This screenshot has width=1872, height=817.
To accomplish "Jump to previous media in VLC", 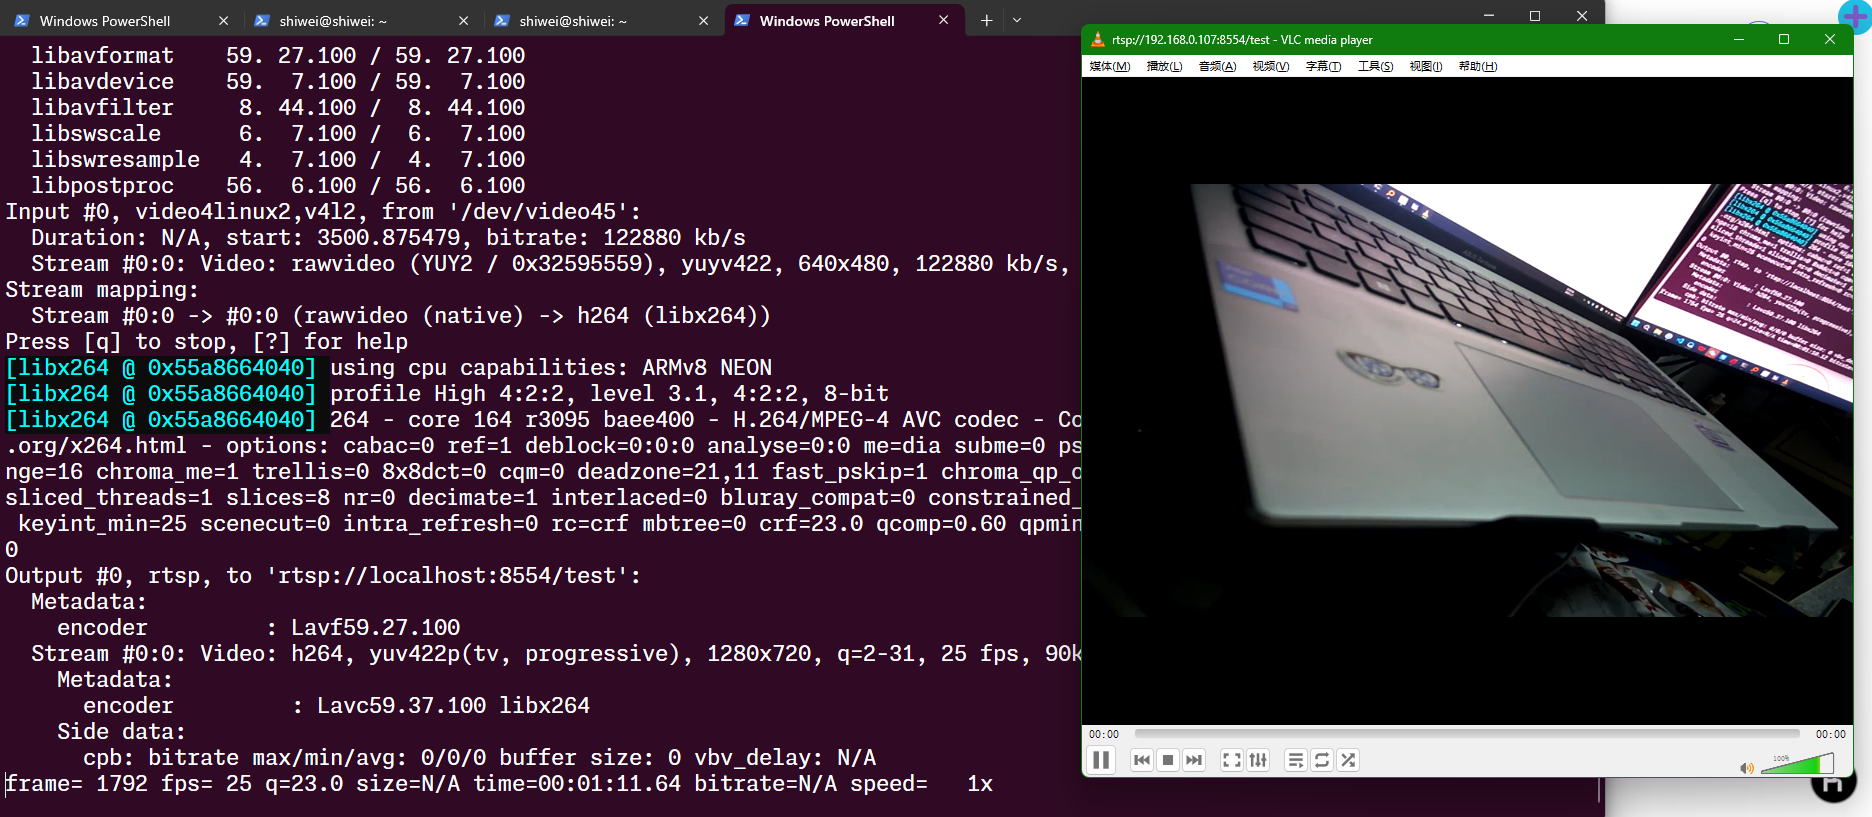I will click(1142, 760).
